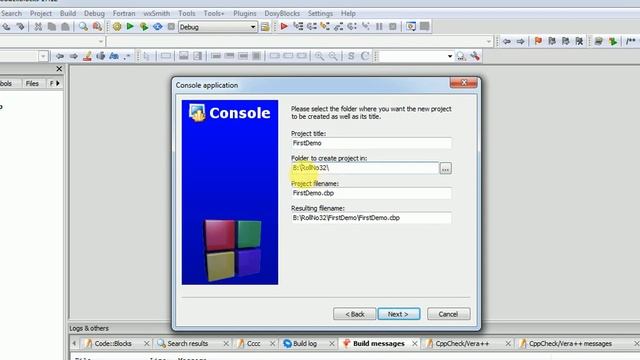Click Cancel in Console application dialog
The width and height of the screenshot is (640, 360).
(448, 314)
